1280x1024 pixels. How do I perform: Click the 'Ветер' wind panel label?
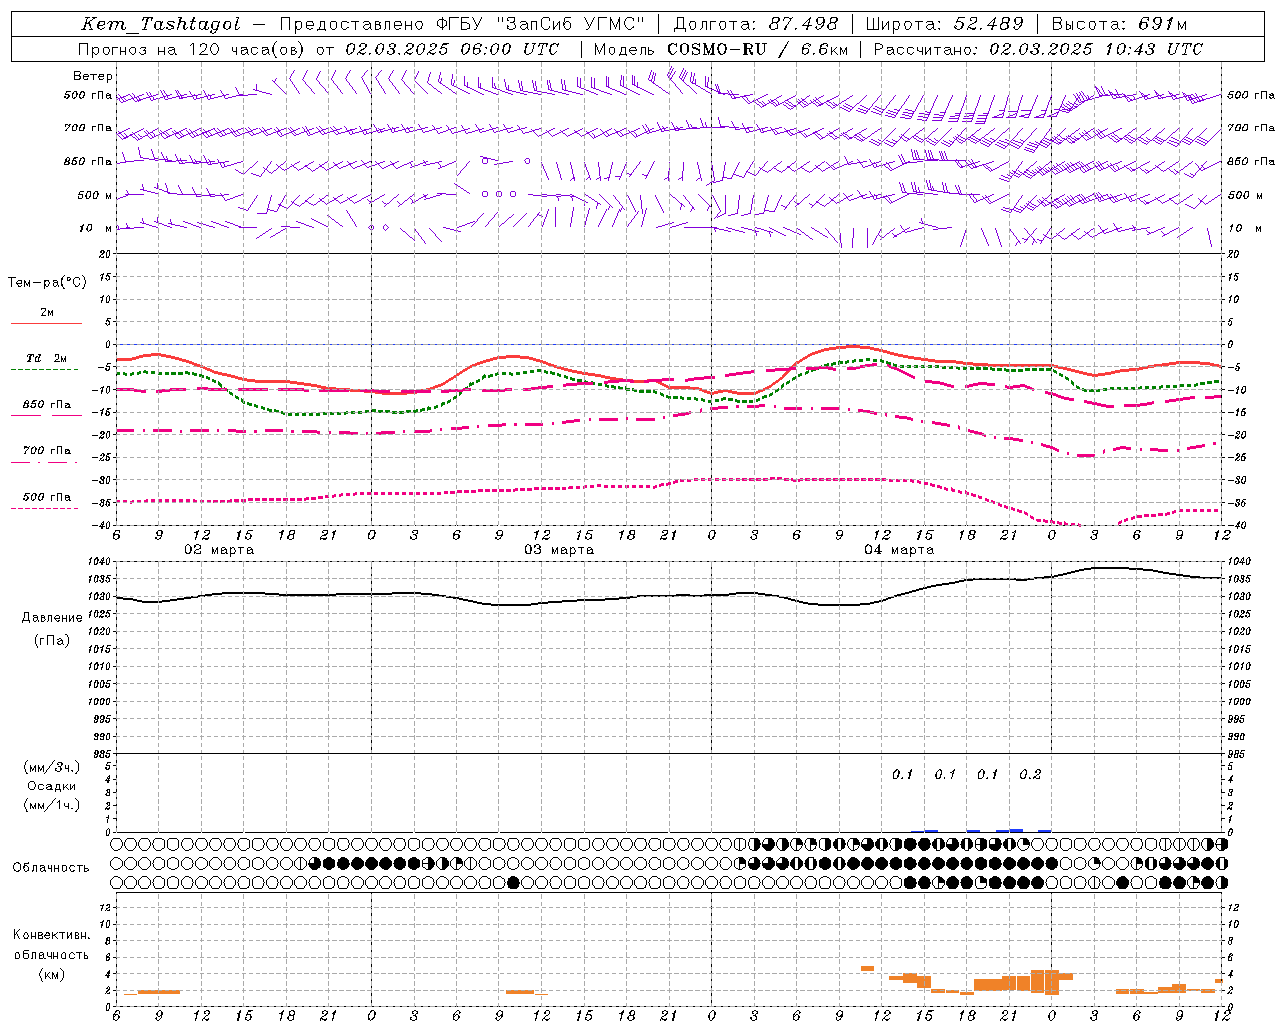pyautogui.click(x=93, y=76)
